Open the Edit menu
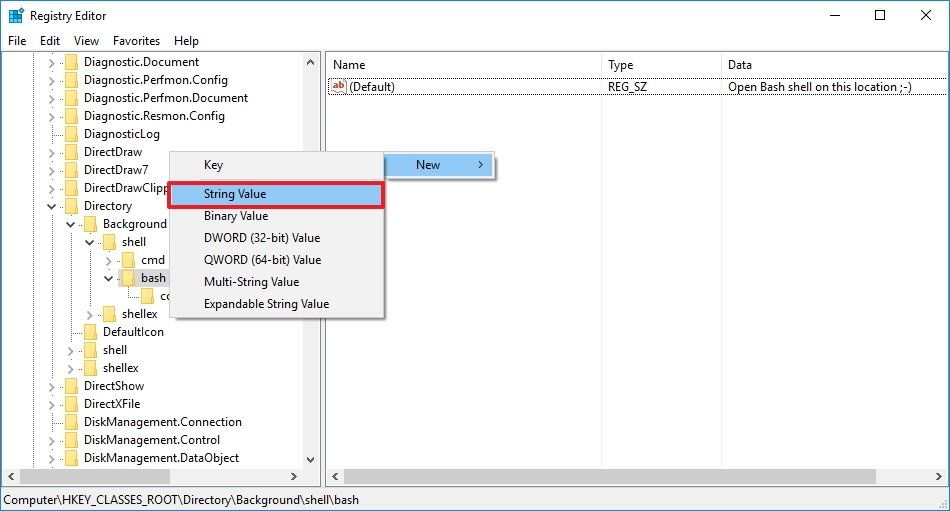The image size is (950, 511). click(x=50, y=41)
